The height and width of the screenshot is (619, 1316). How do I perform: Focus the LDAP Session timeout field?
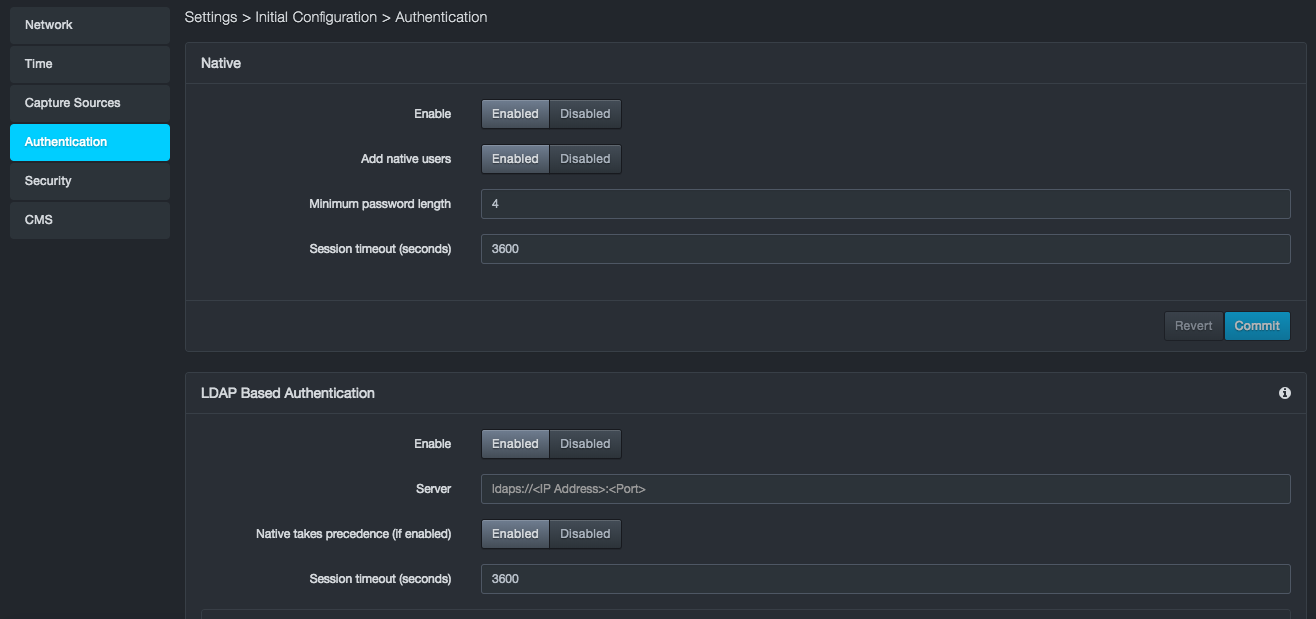[885, 579]
